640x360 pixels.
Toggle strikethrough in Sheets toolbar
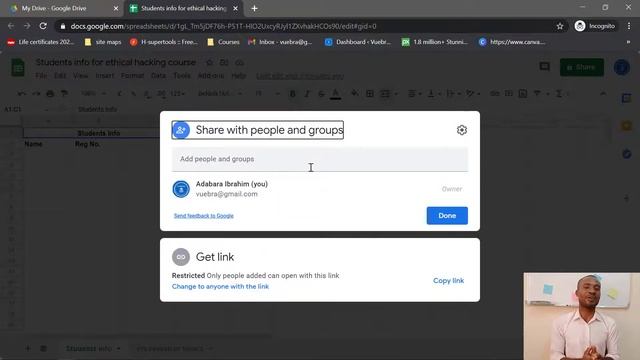click(x=321, y=94)
